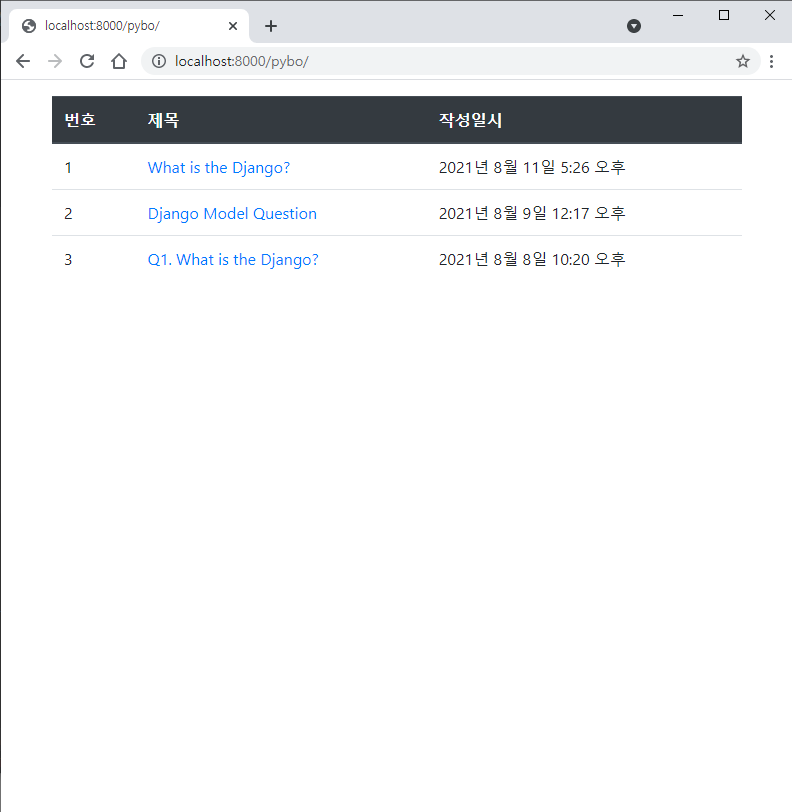
Task: Close the browser window
Action: [770, 16]
